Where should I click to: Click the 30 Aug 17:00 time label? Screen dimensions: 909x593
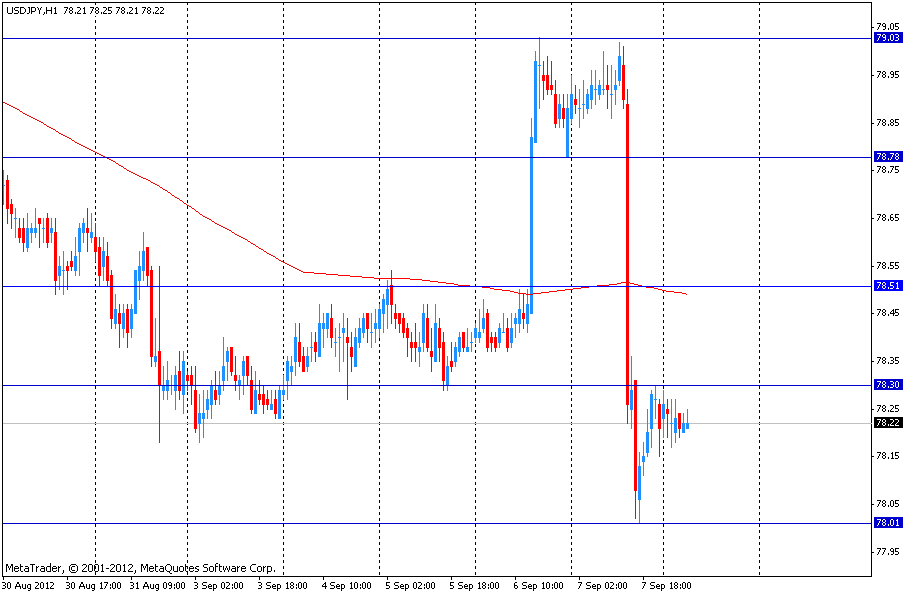click(93, 585)
